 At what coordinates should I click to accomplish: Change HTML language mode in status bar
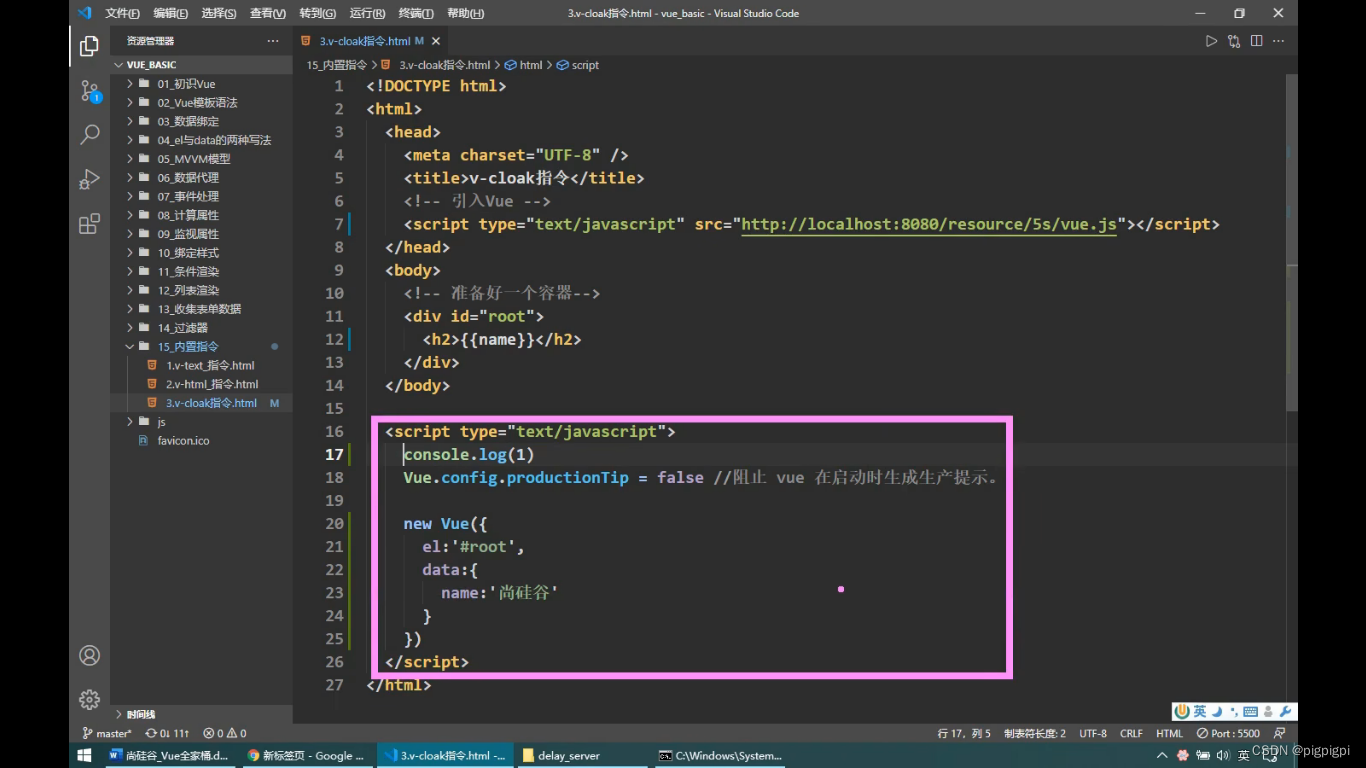click(1169, 733)
